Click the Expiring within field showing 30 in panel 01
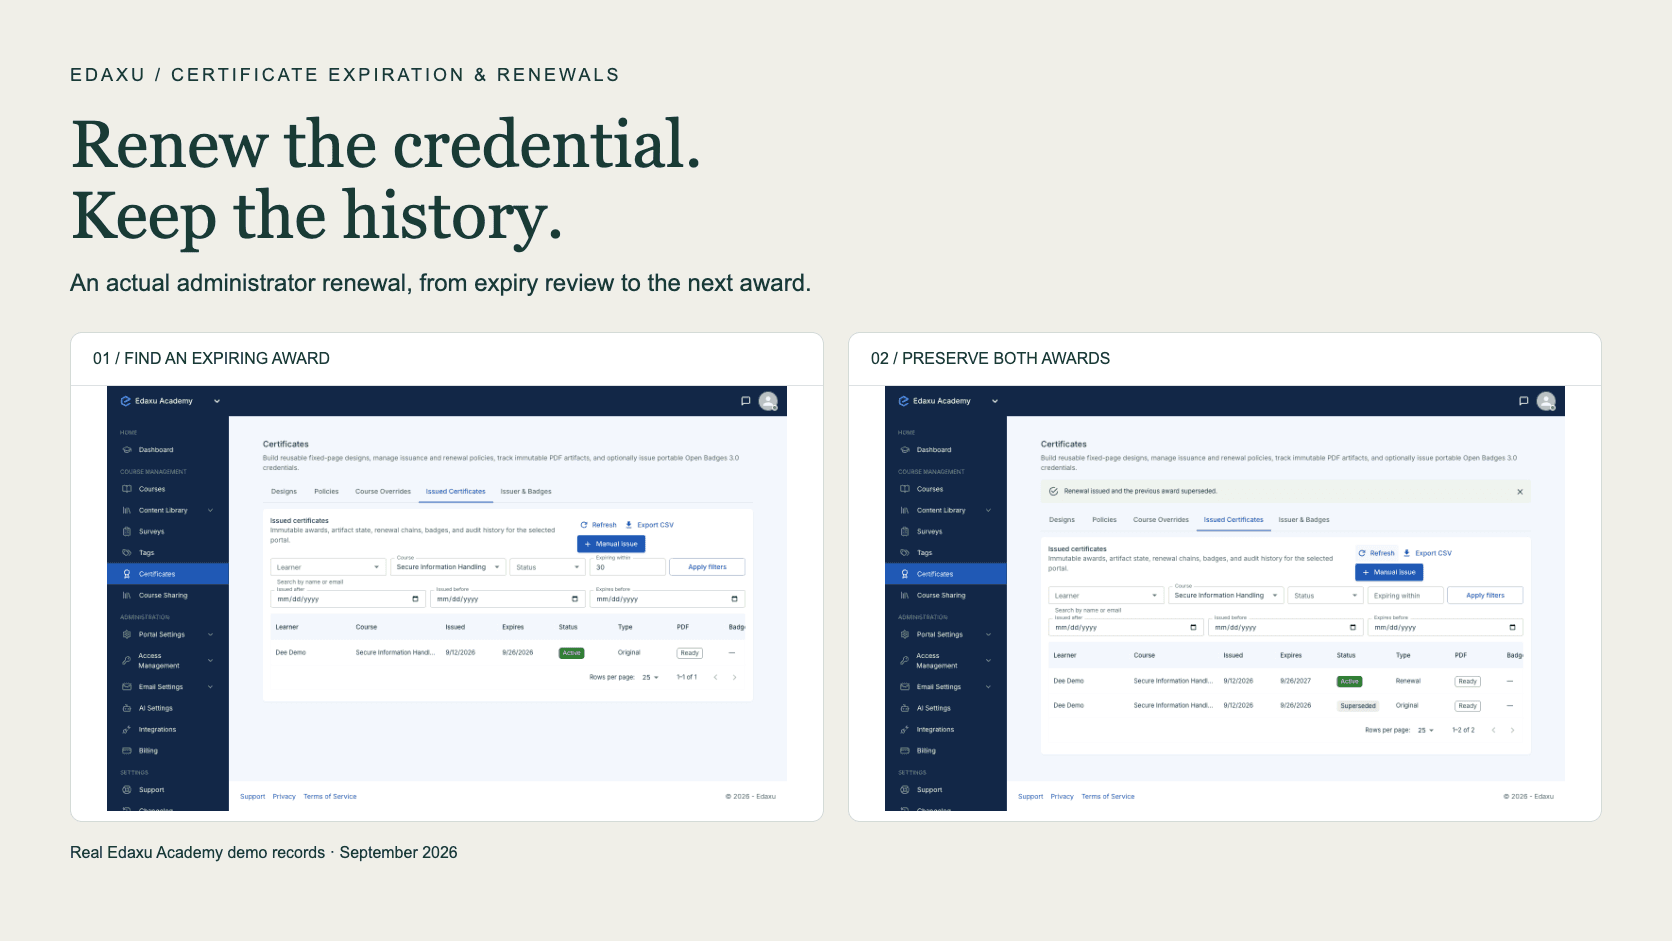 pos(628,567)
